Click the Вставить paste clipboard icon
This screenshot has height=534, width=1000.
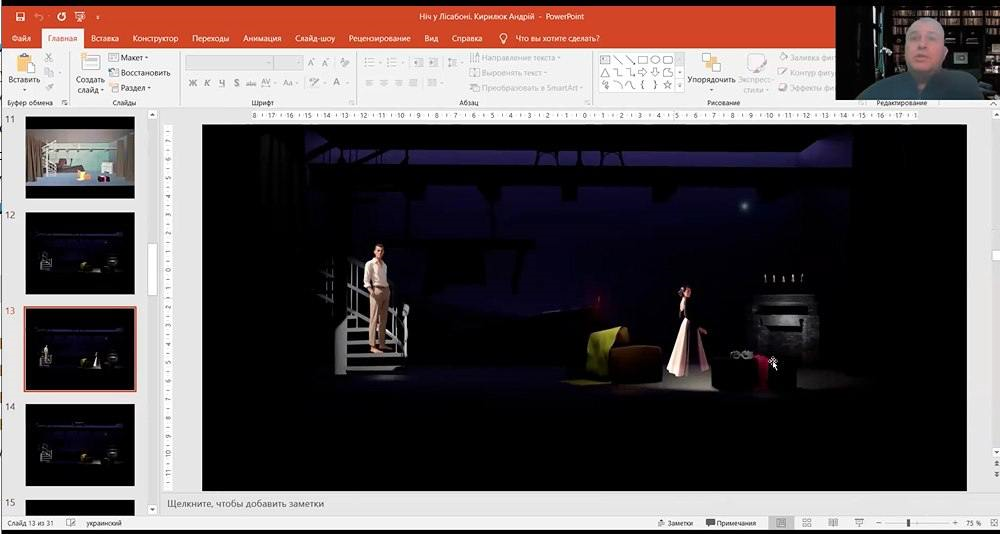(x=24, y=64)
